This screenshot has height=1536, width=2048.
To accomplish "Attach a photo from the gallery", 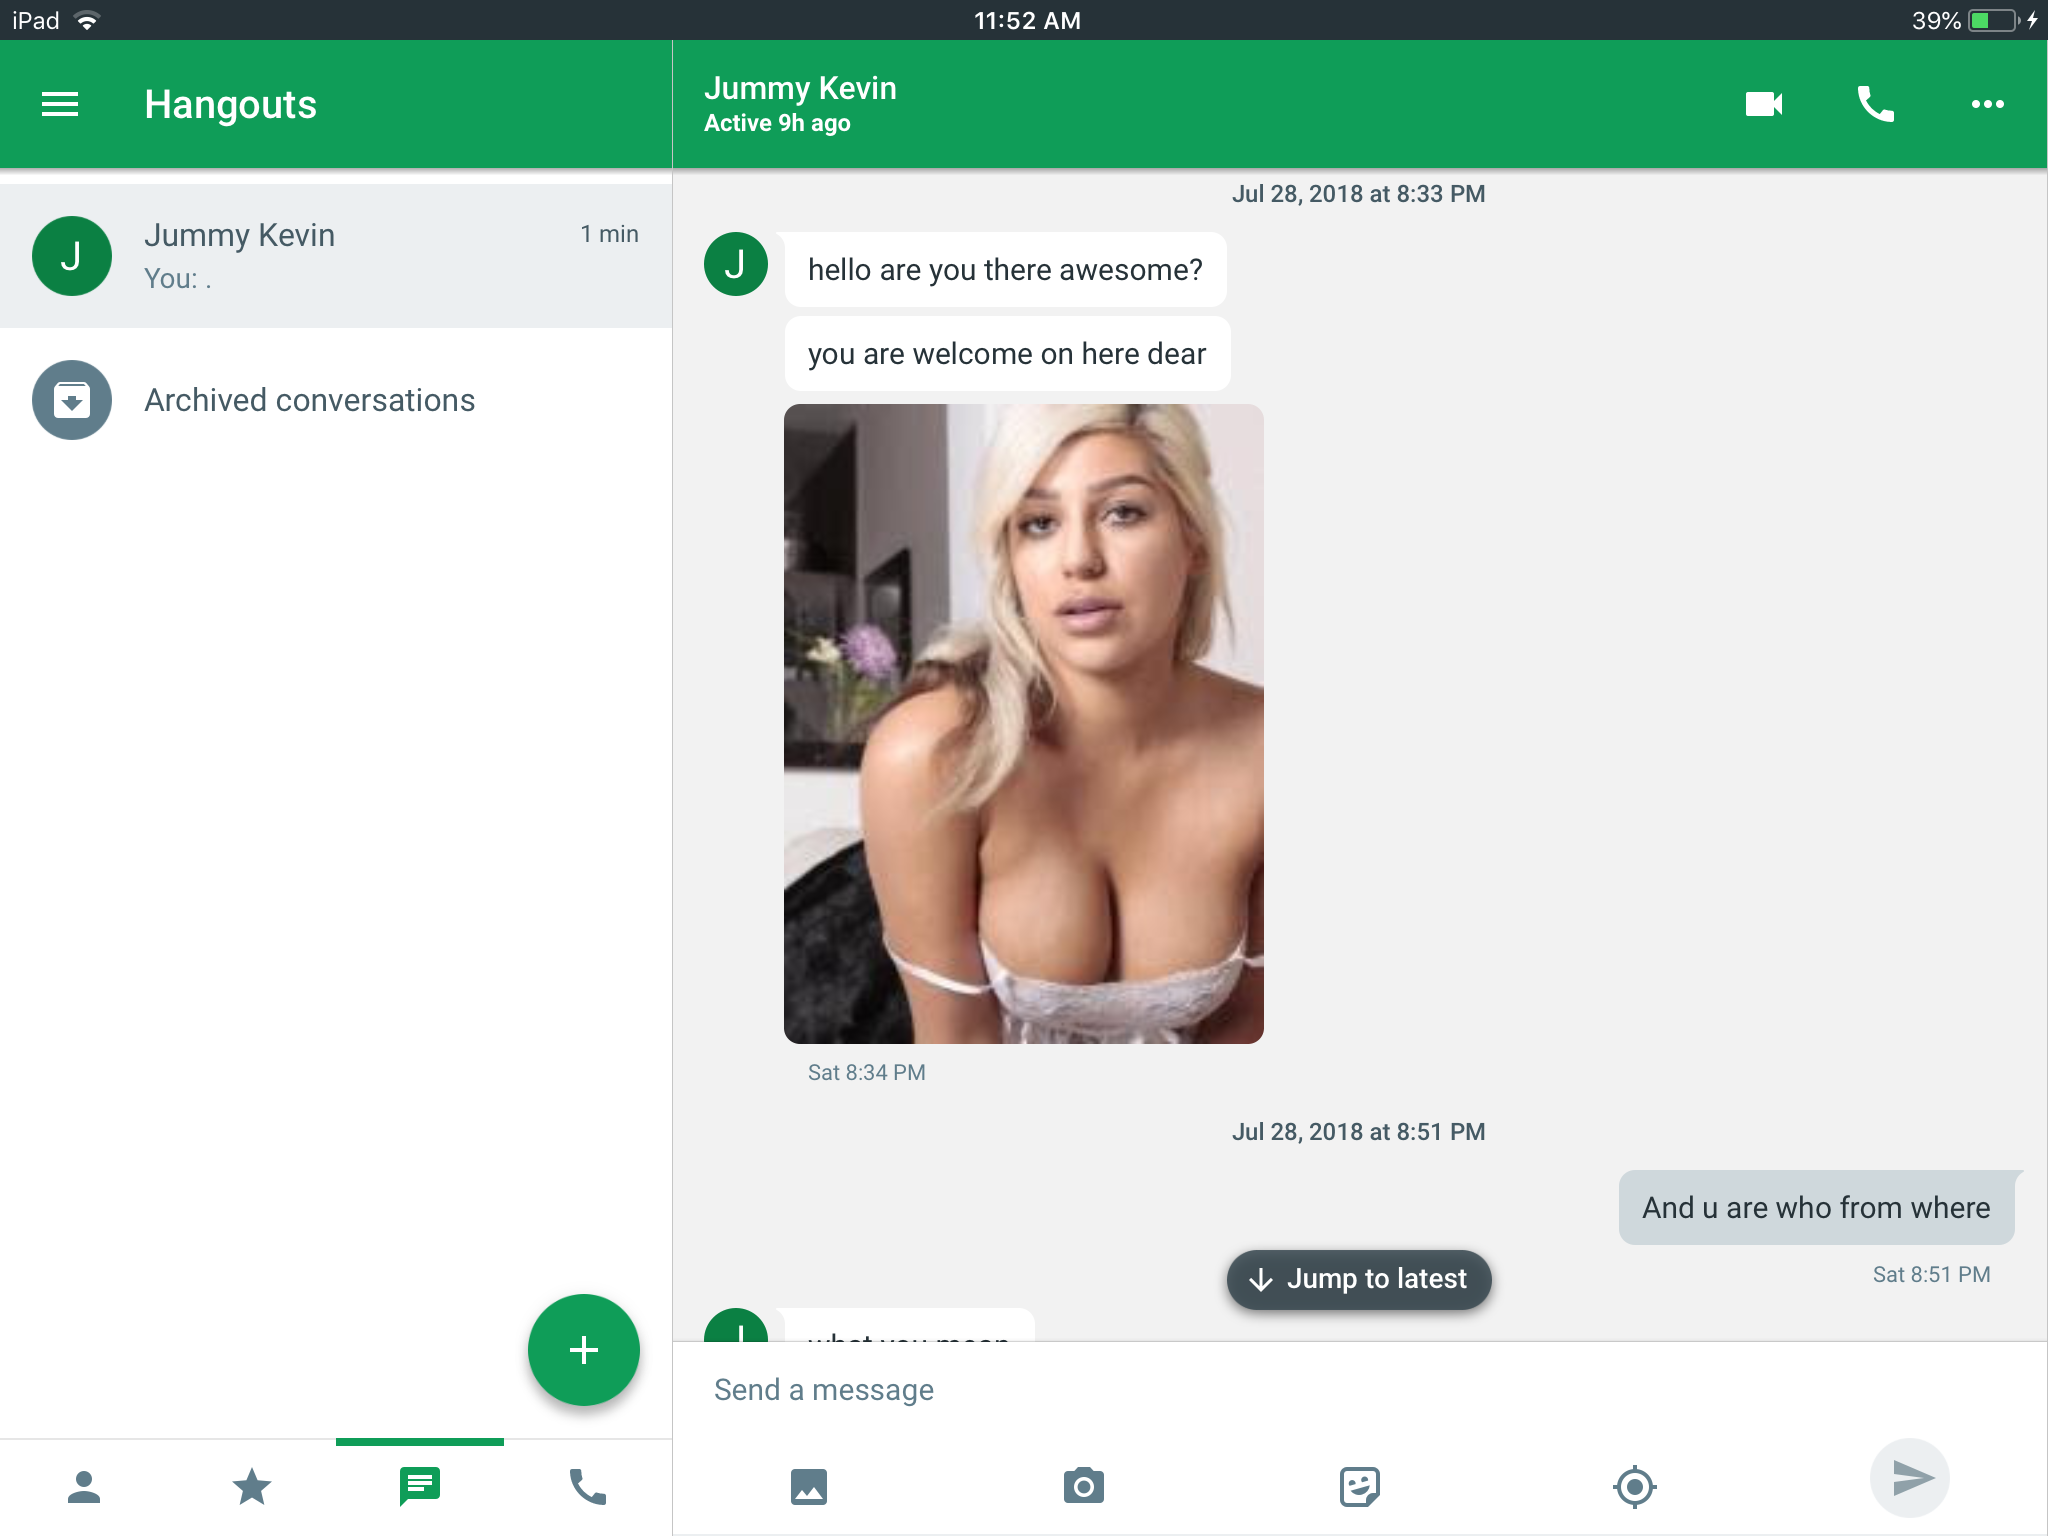I will point(809,1487).
